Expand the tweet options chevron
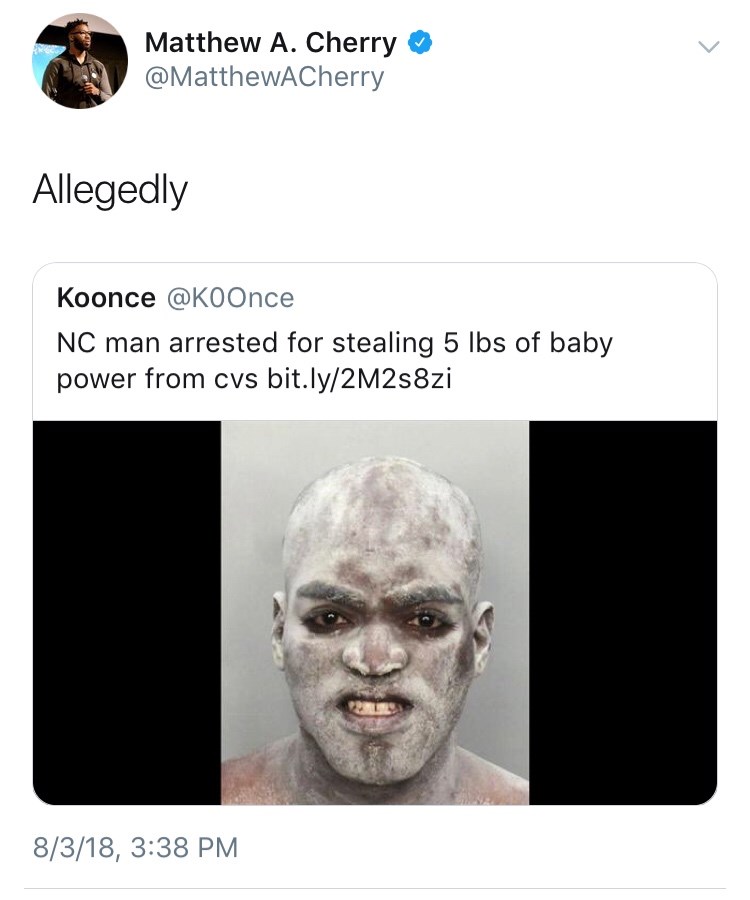This screenshot has height=900, width=750. (708, 46)
